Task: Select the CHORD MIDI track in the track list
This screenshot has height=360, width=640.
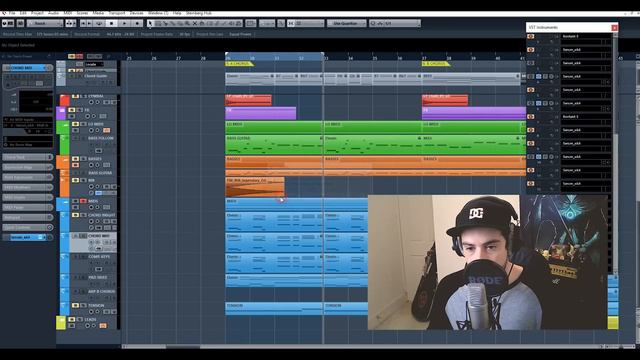Action: tap(93, 242)
